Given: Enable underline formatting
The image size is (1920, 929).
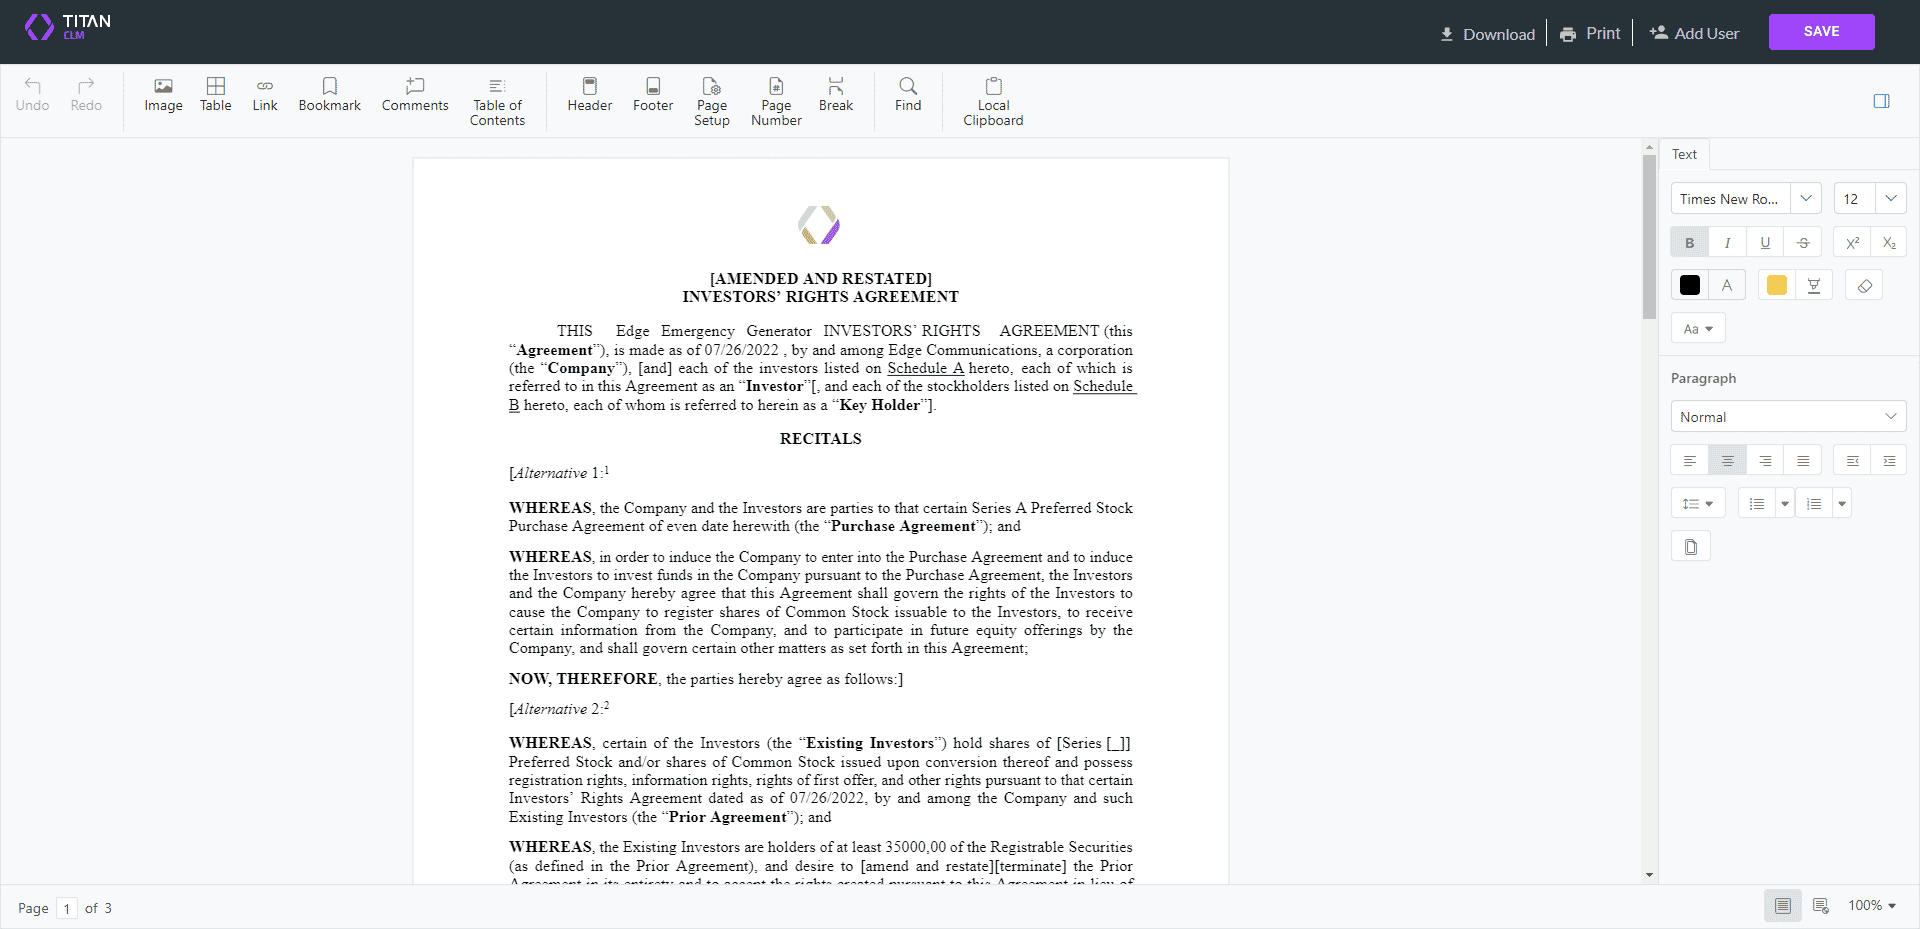Looking at the screenshot, I should pyautogui.click(x=1765, y=241).
